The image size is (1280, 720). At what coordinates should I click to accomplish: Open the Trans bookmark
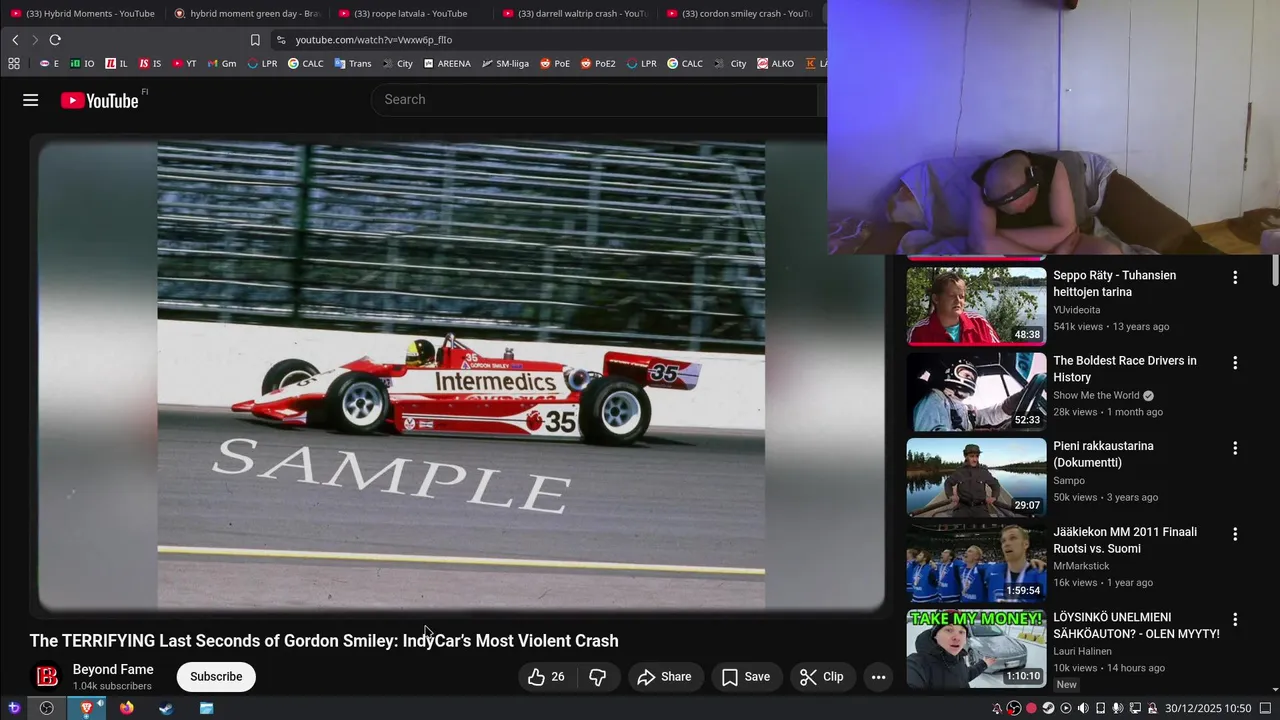(353, 63)
